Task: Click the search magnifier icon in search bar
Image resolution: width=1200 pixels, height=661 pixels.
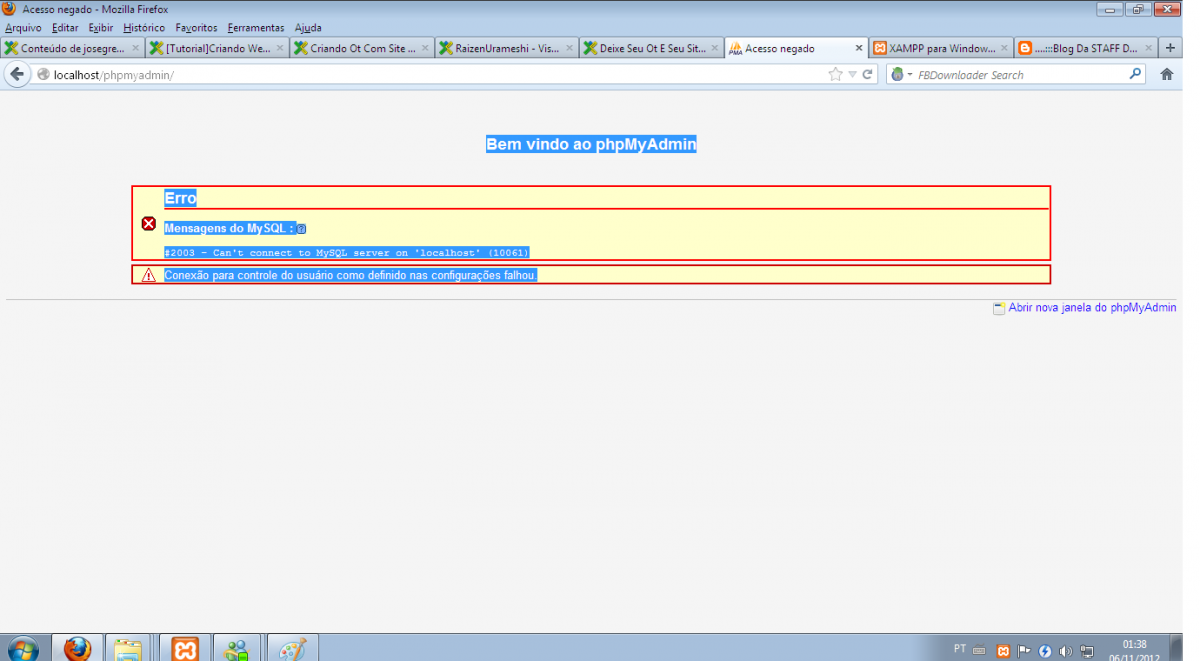Action: click(x=1136, y=74)
